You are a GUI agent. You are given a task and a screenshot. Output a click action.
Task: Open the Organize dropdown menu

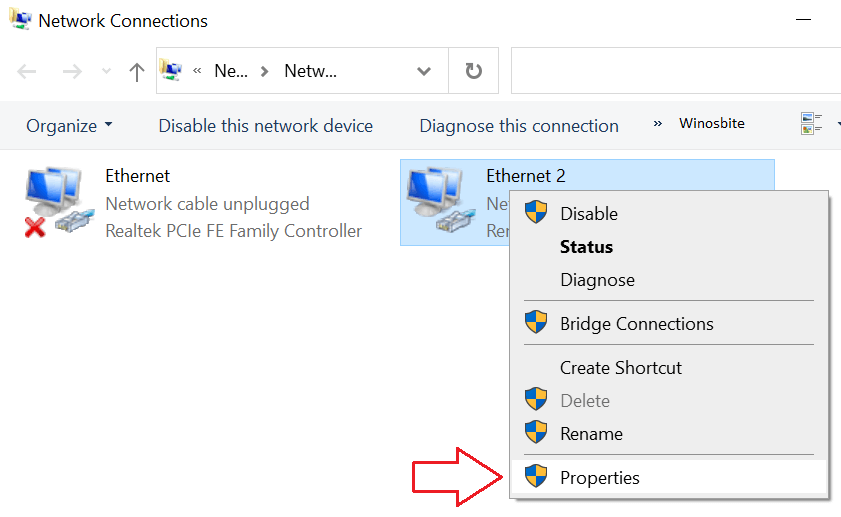click(69, 126)
